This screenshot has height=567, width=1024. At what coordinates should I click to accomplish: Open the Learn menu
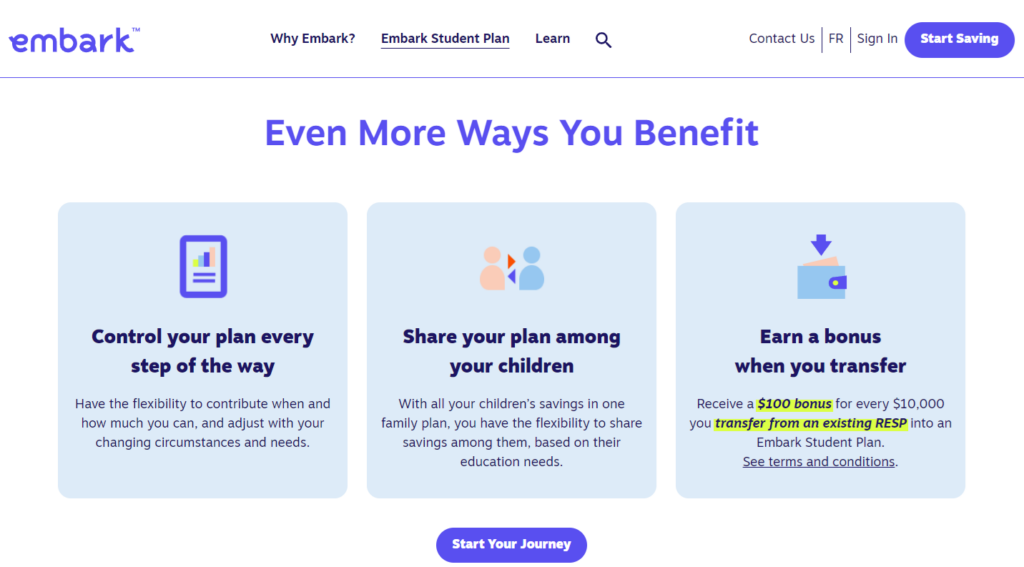point(552,39)
